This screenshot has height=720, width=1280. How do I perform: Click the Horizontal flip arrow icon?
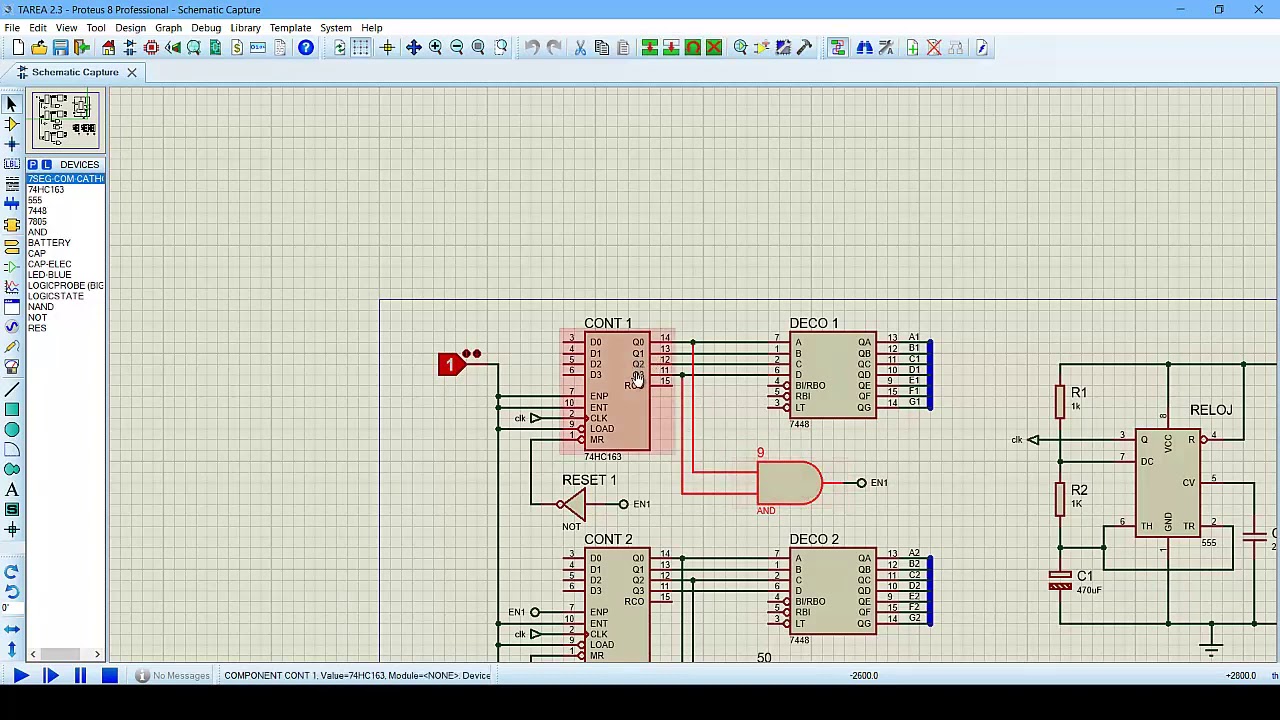coord(12,629)
